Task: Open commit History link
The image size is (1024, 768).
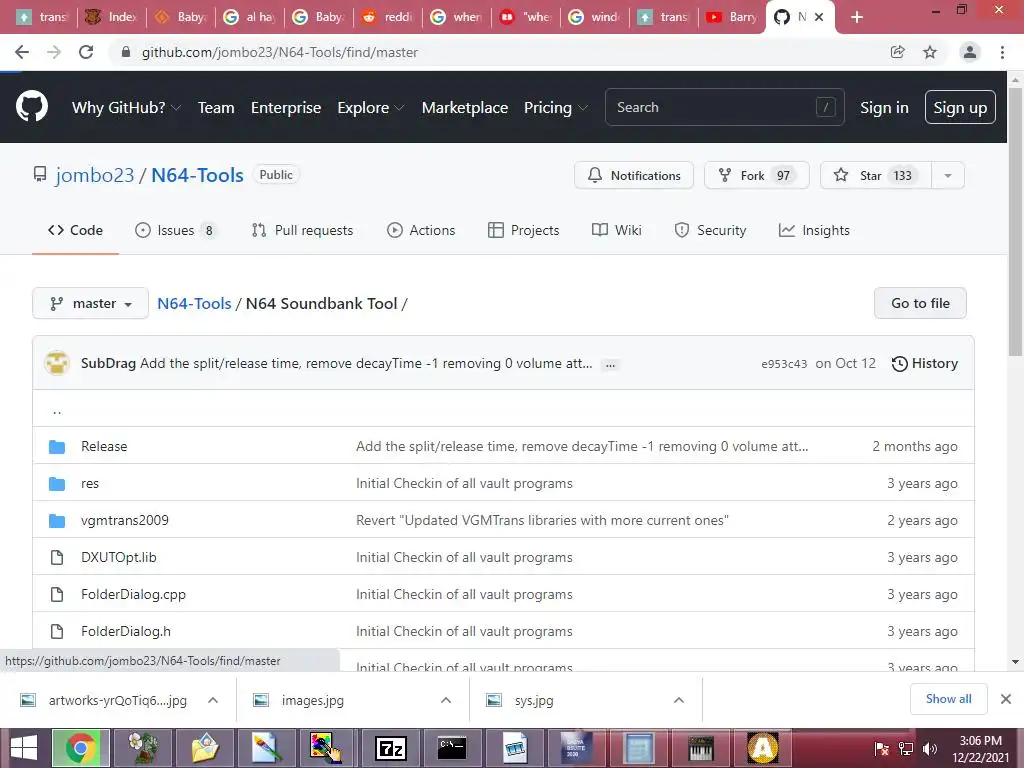Action: (x=925, y=364)
